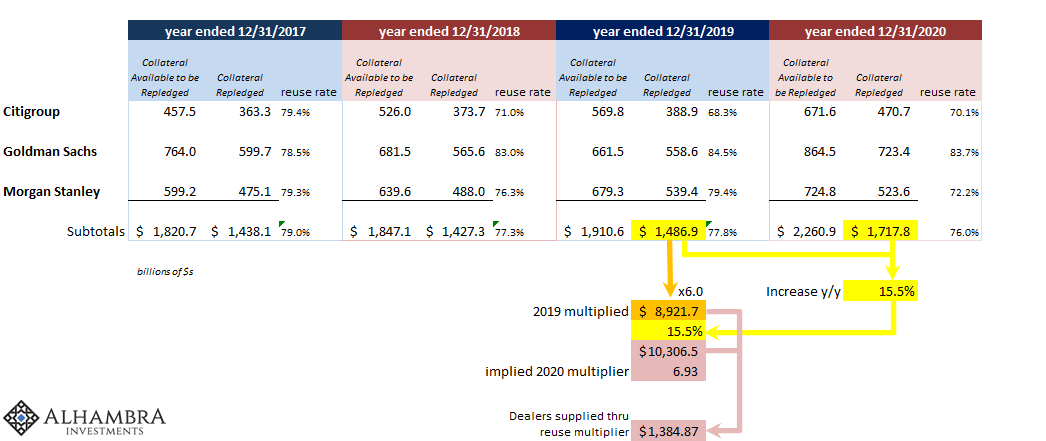
Task: Click the Subtotals row label
Action: tap(95, 232)
